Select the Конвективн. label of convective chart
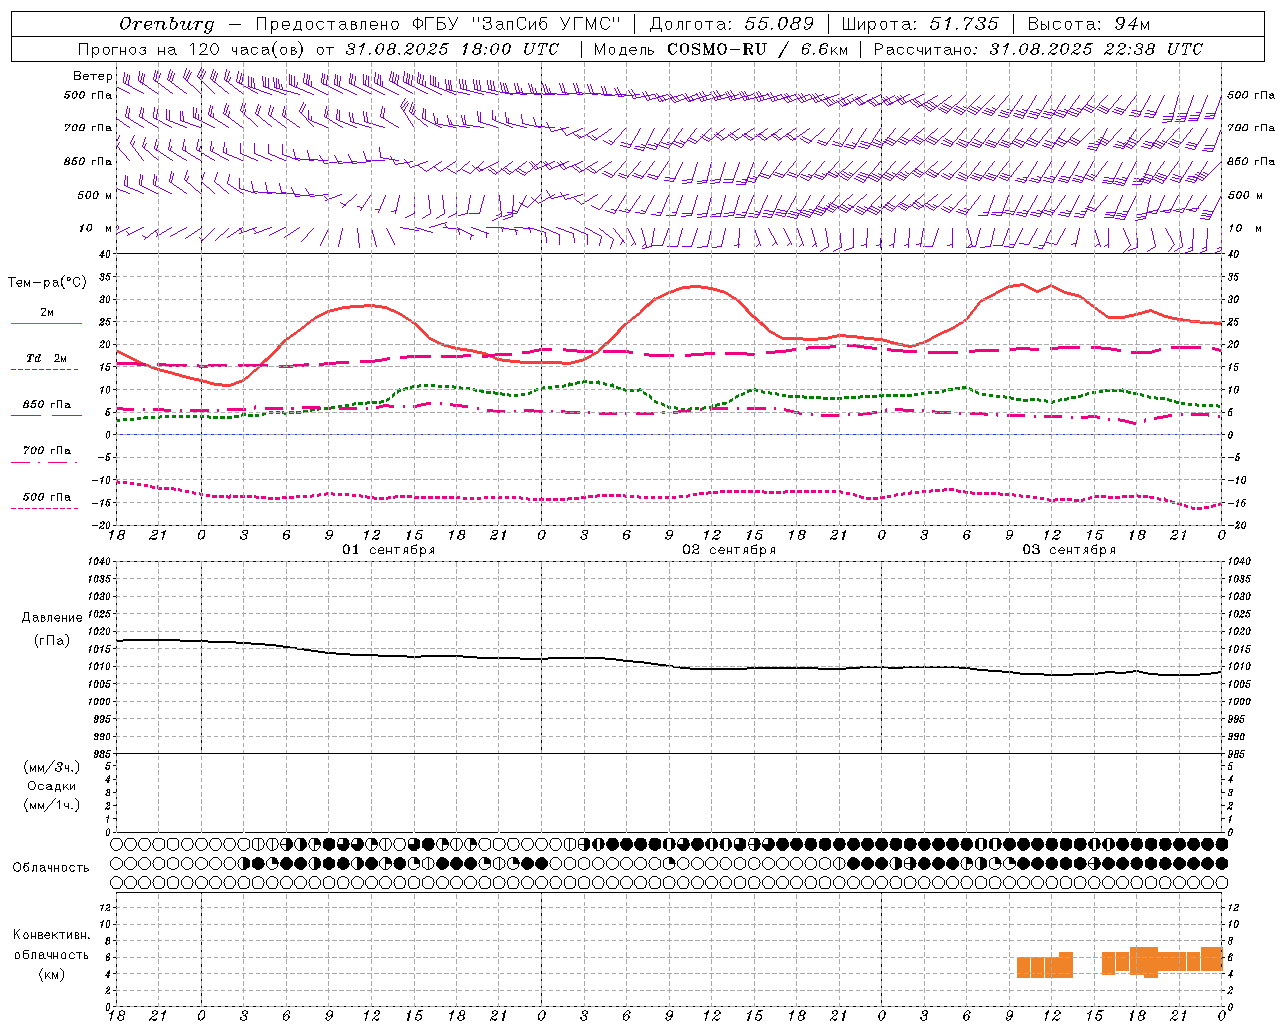Image resolution: width=1280 pixels, height=1024 pixels. (52, 935)
